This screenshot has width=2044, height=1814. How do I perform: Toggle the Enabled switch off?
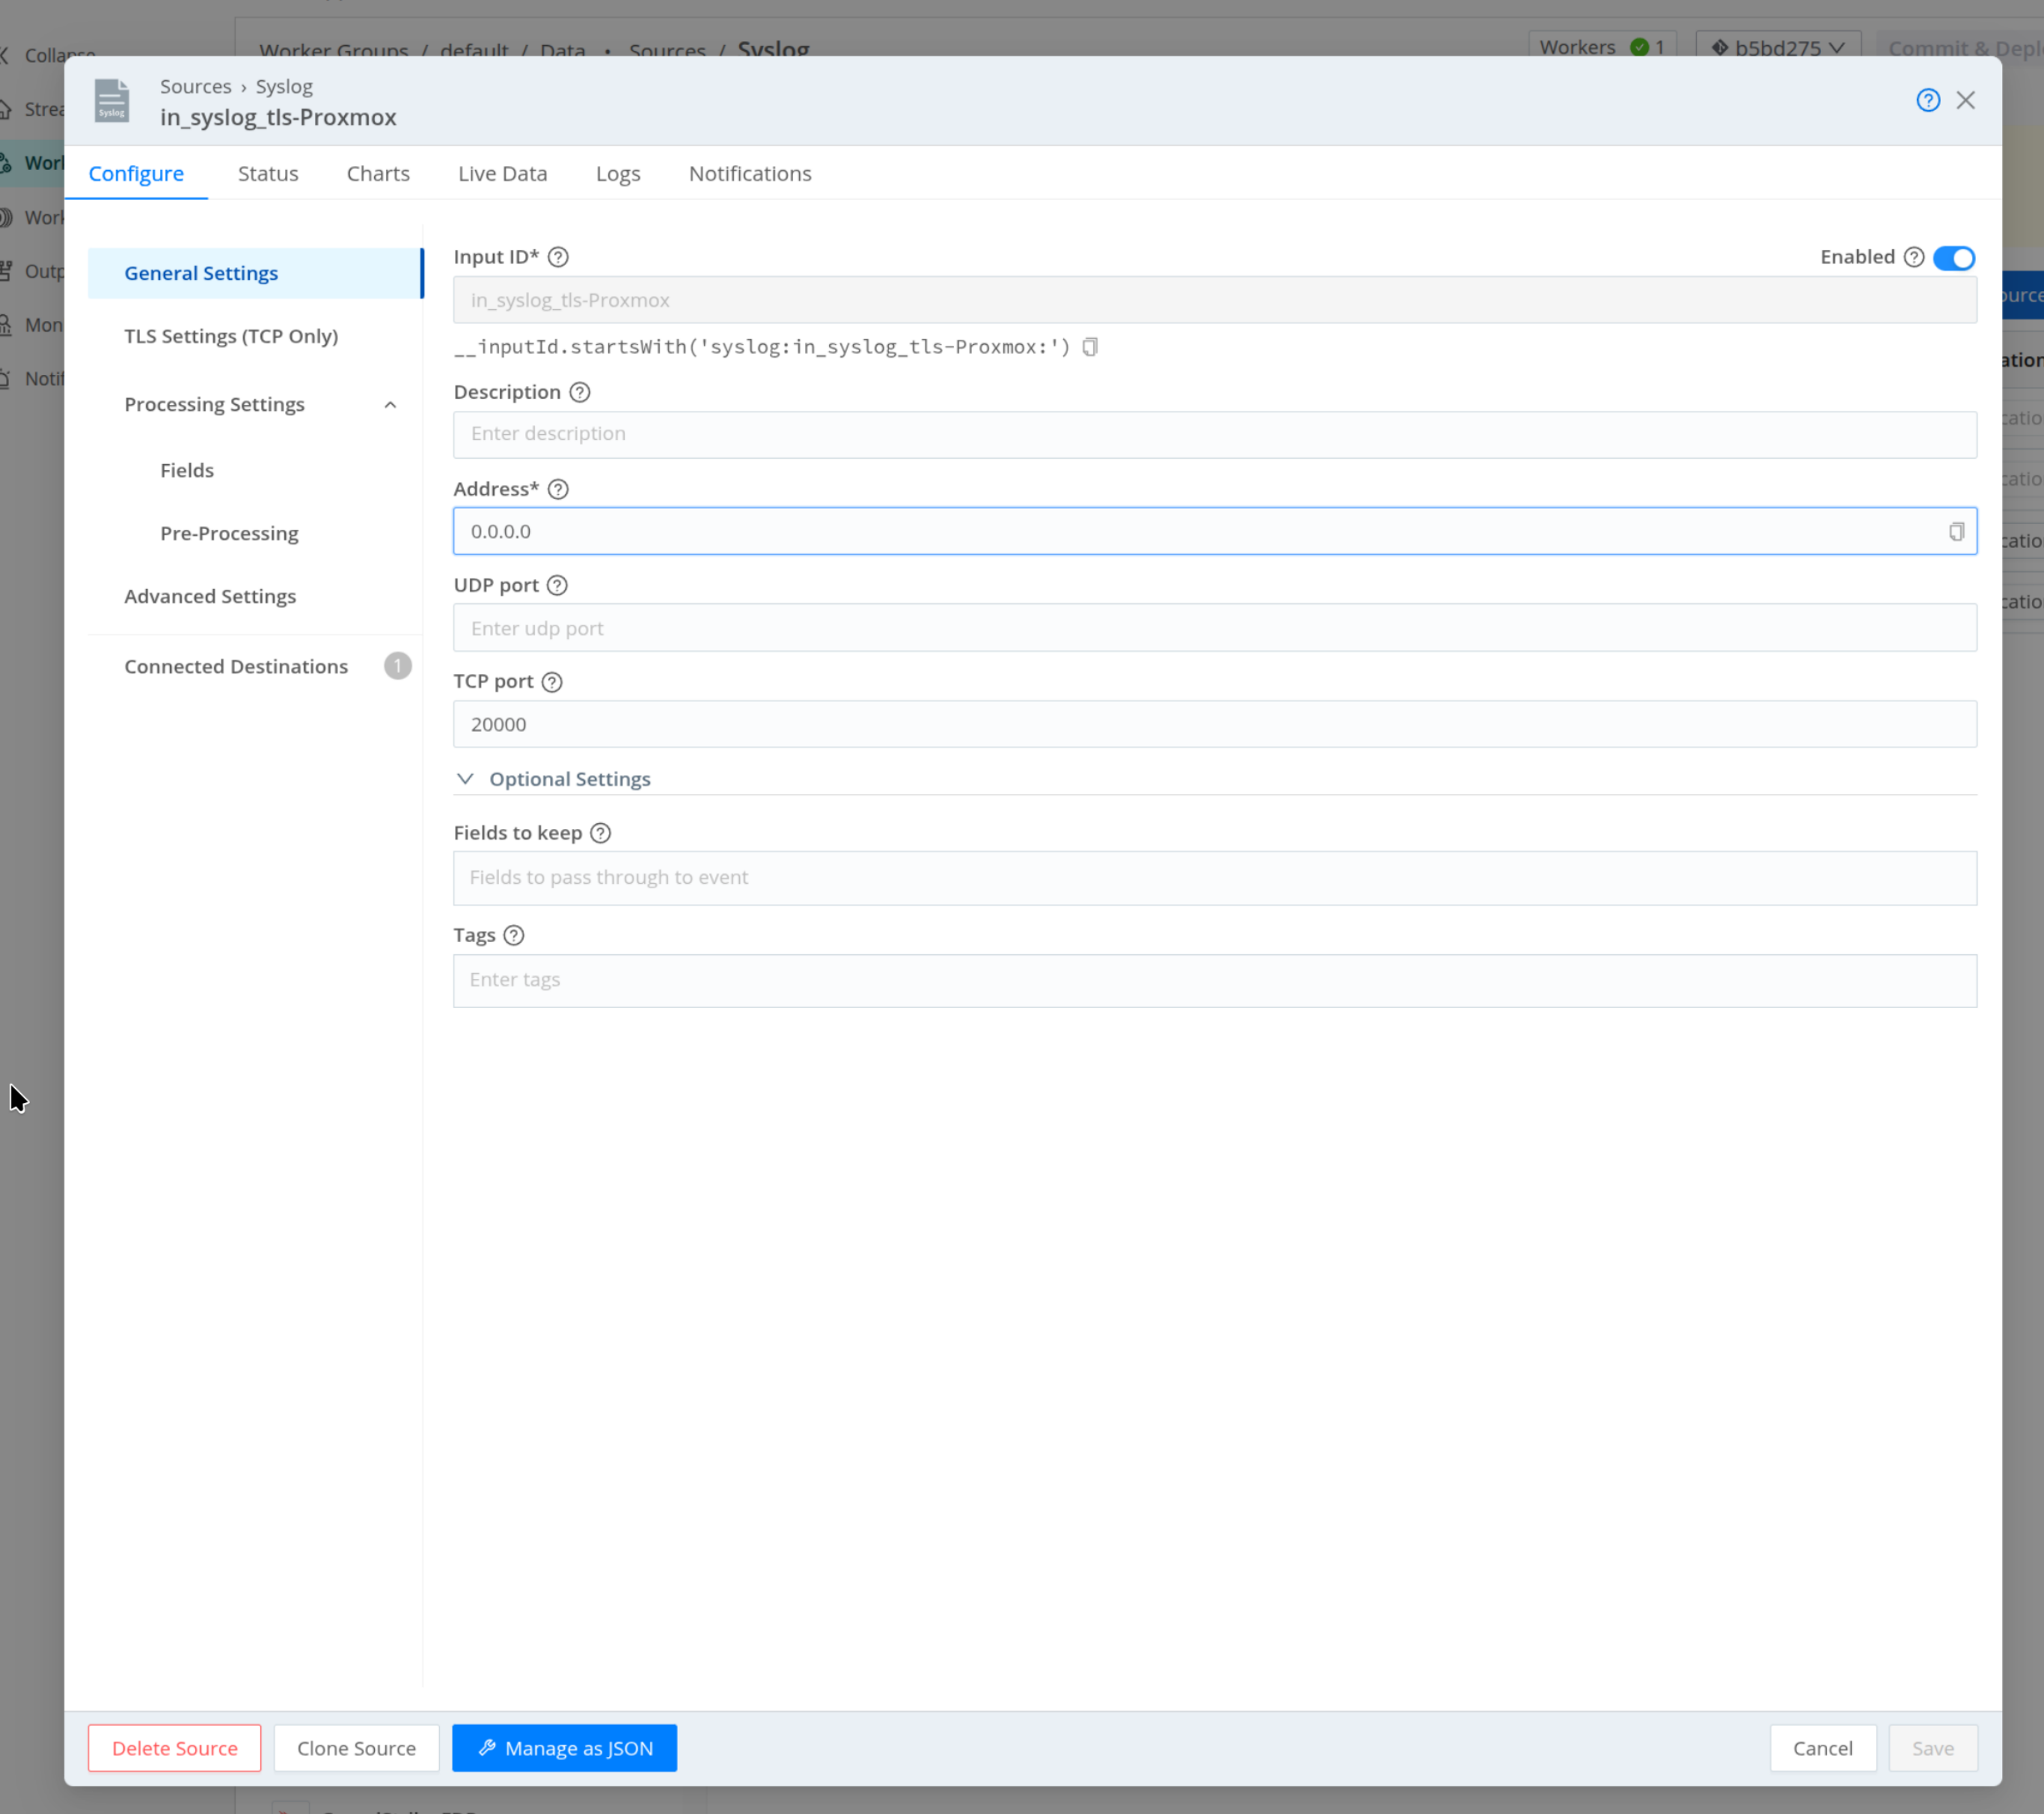coord(1953,258)
